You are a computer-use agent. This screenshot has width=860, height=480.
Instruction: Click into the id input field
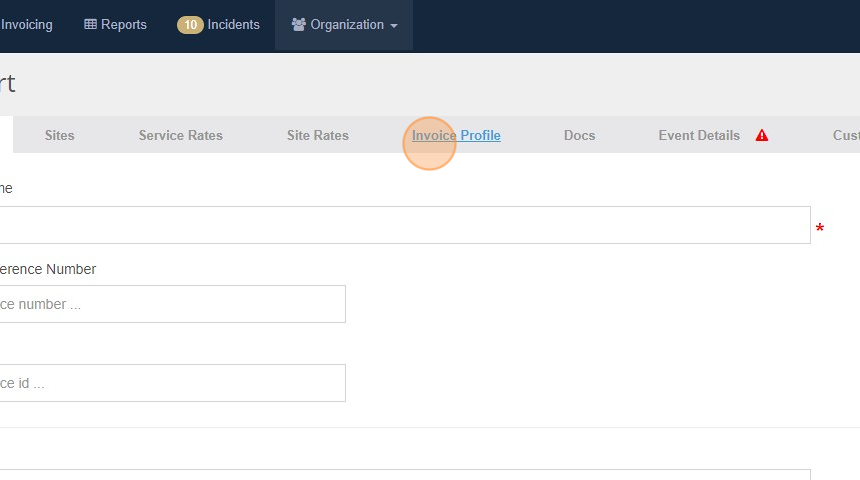click(172, 383)
